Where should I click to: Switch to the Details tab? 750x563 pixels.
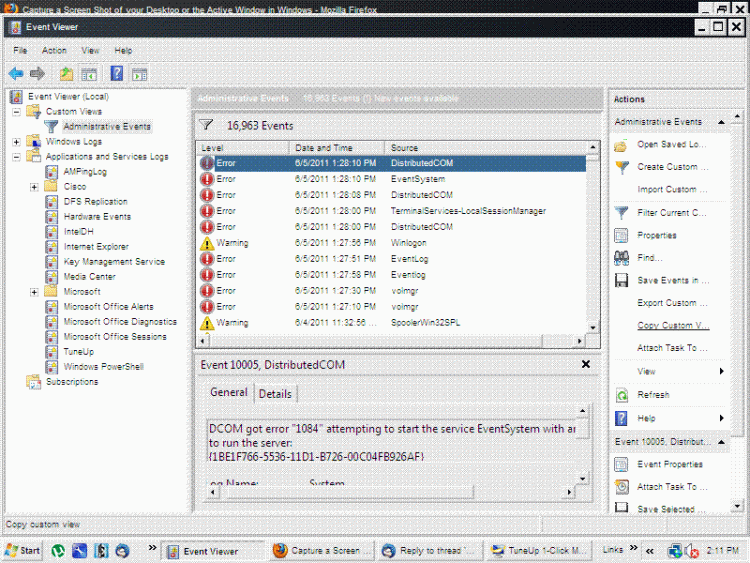pos(275,394)
